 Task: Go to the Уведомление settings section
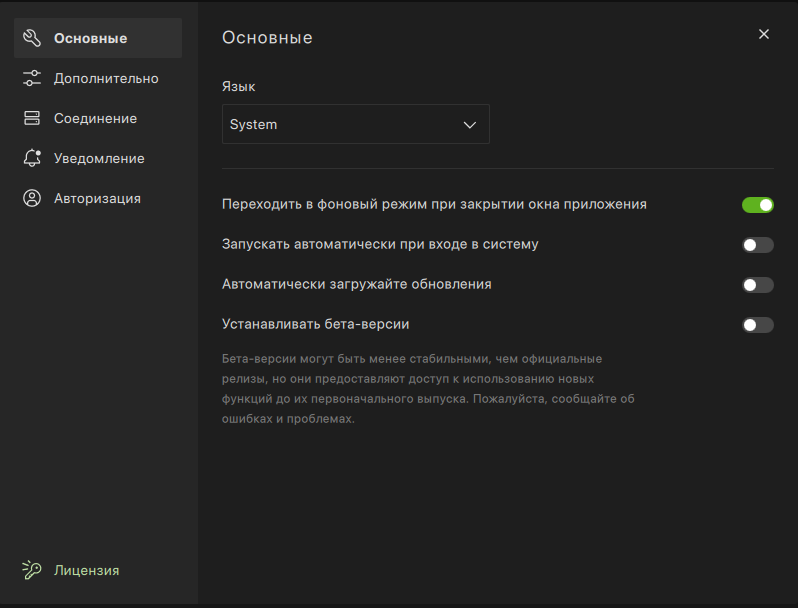pos(99,158)
